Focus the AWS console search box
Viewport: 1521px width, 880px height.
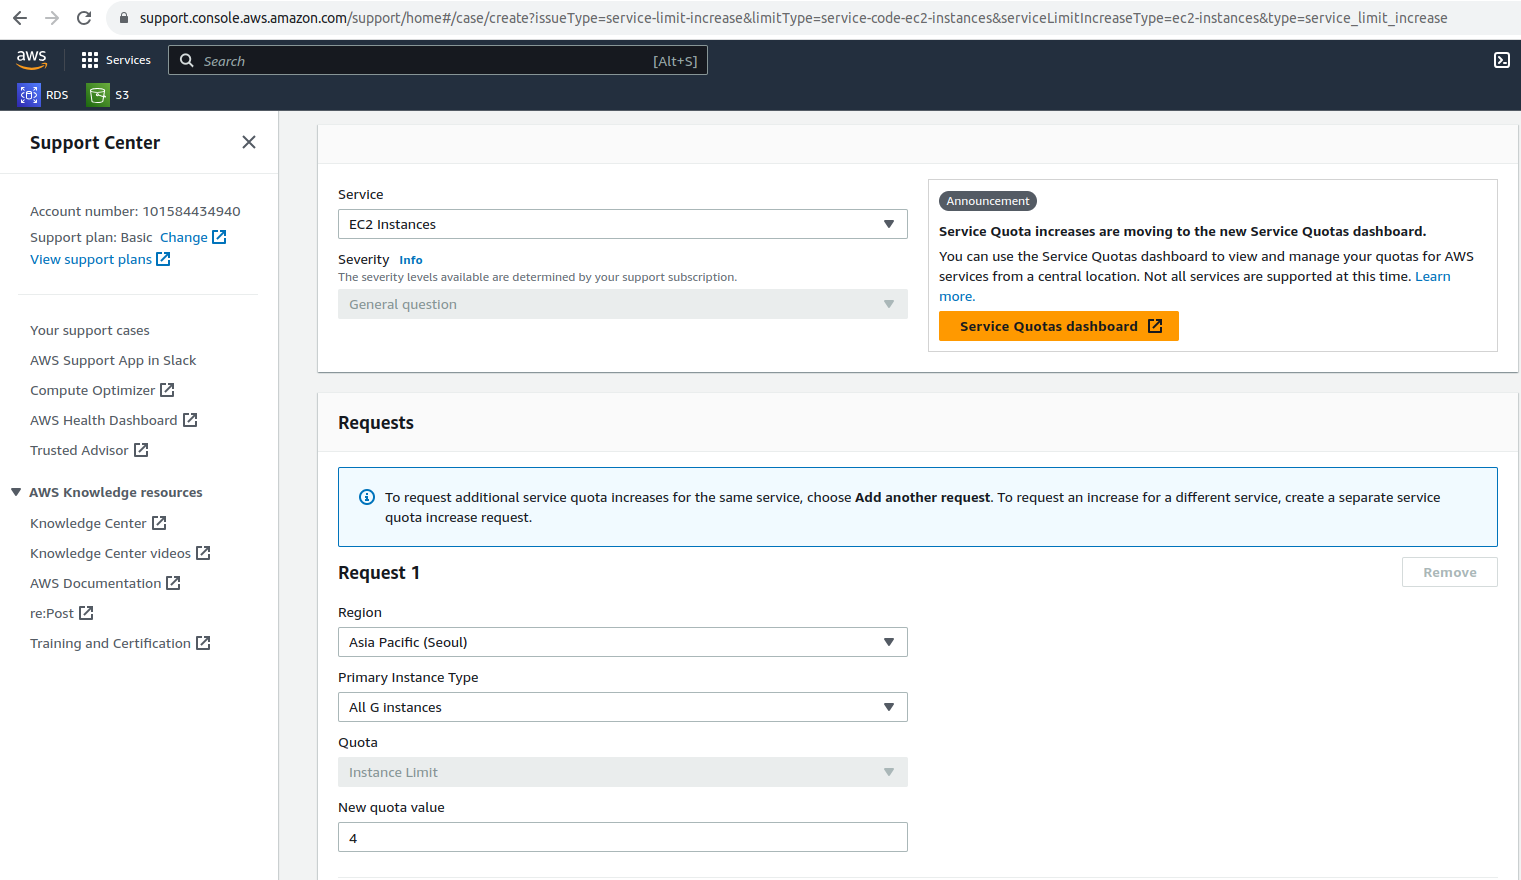coord(438,61)
